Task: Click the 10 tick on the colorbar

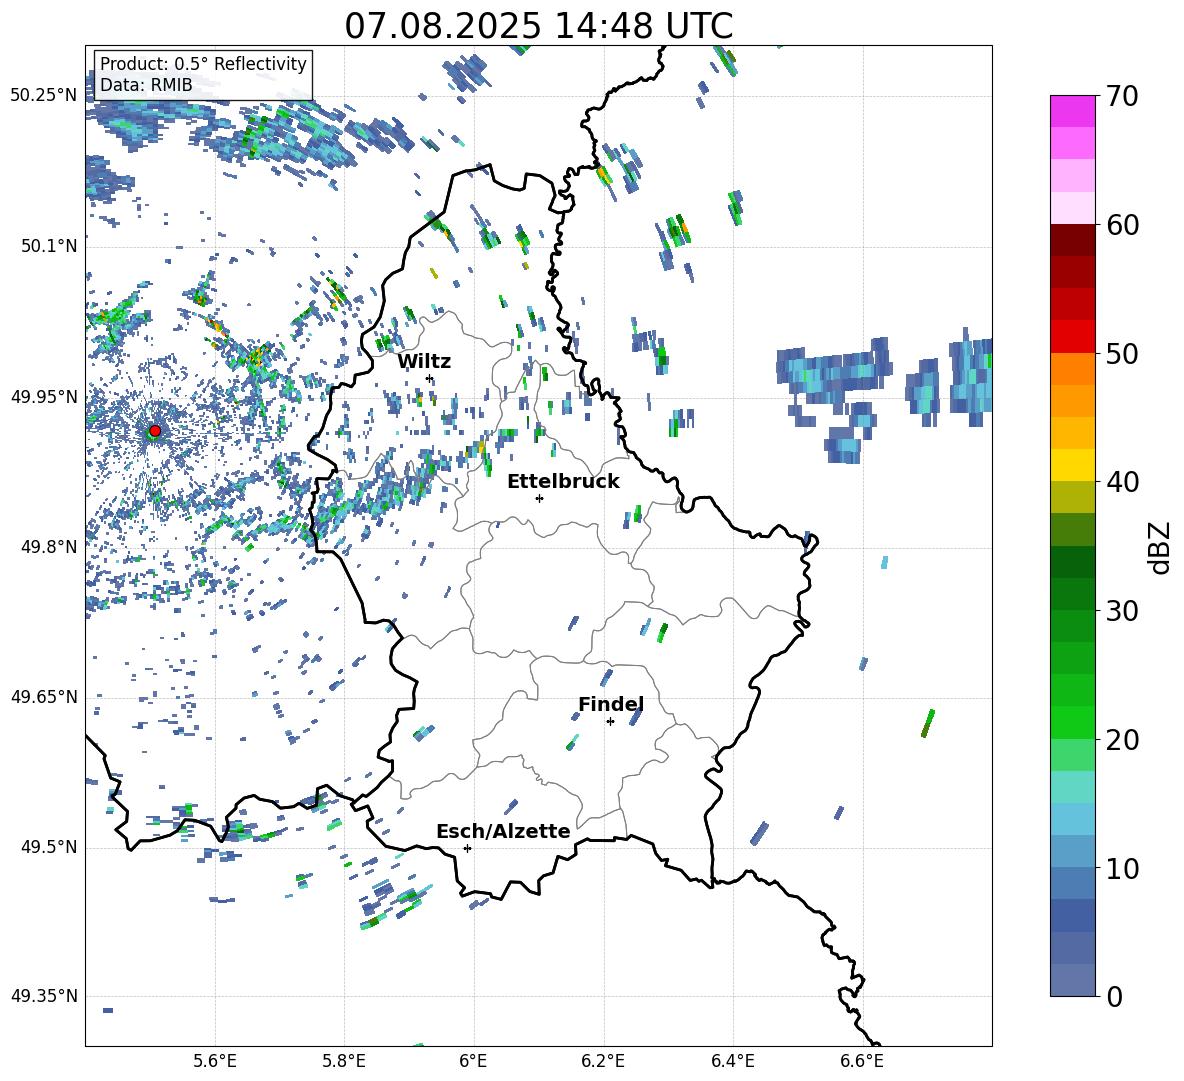Action: [x=1122, y=868]
